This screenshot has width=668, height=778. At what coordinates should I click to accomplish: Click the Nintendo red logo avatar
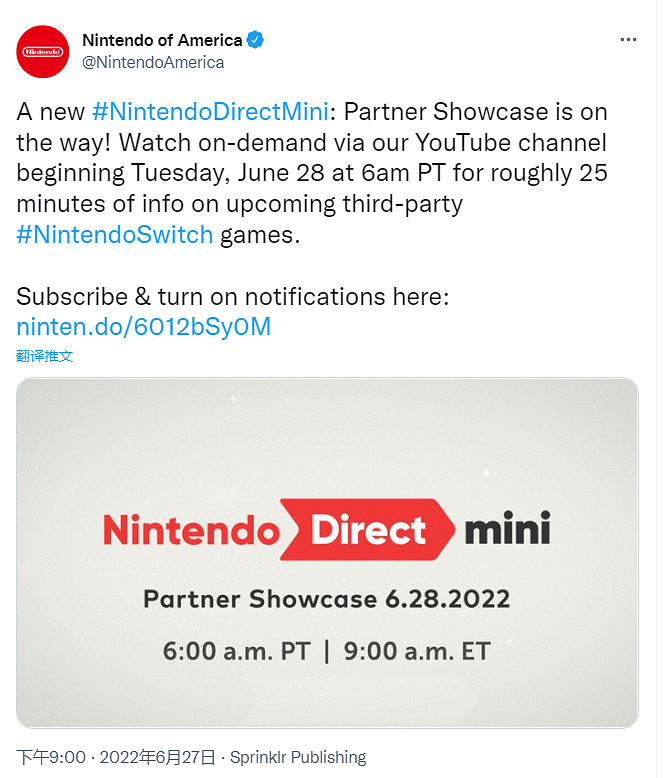click(x=43, y=51)
